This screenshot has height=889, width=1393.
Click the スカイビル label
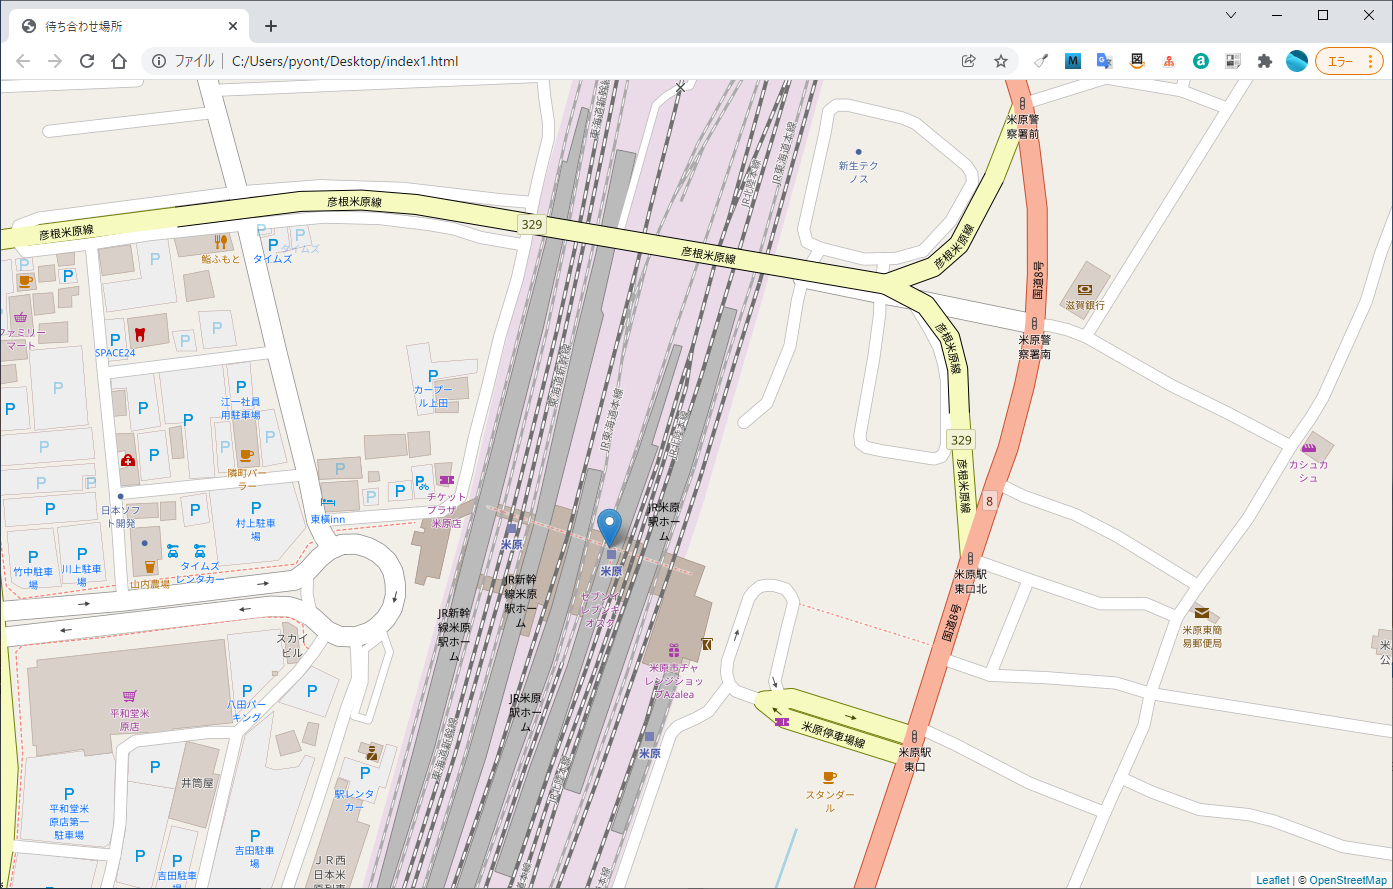point(292,645)
